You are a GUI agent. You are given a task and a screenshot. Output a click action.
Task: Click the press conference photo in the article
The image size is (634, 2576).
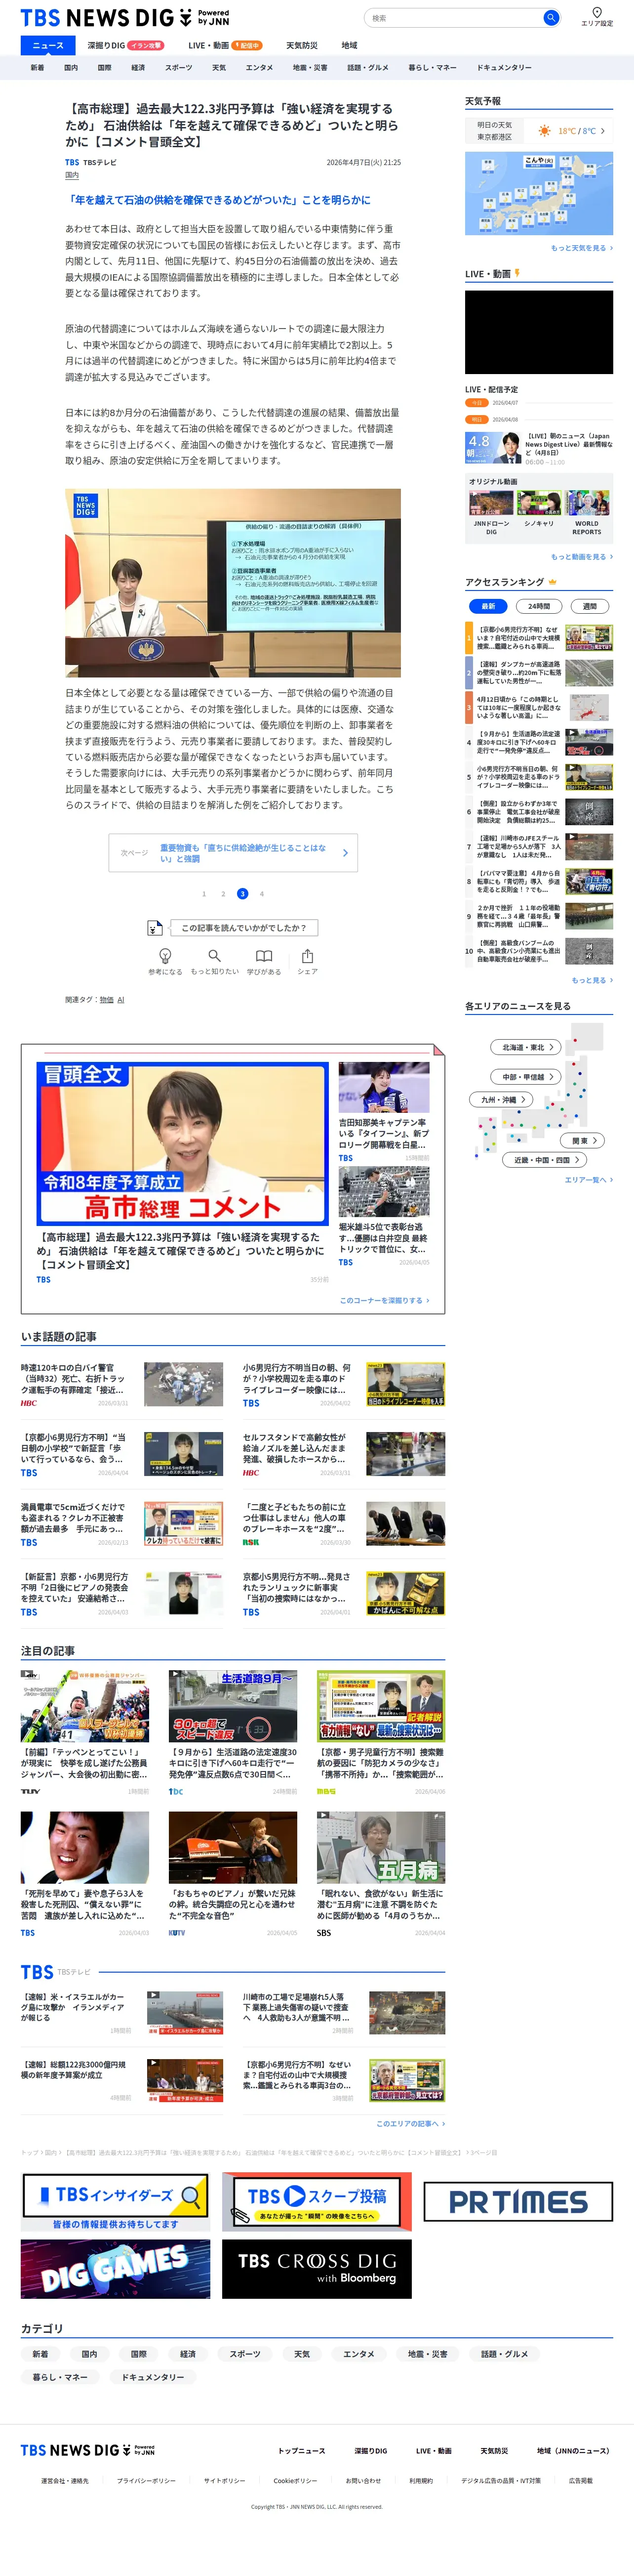point(233,583)
